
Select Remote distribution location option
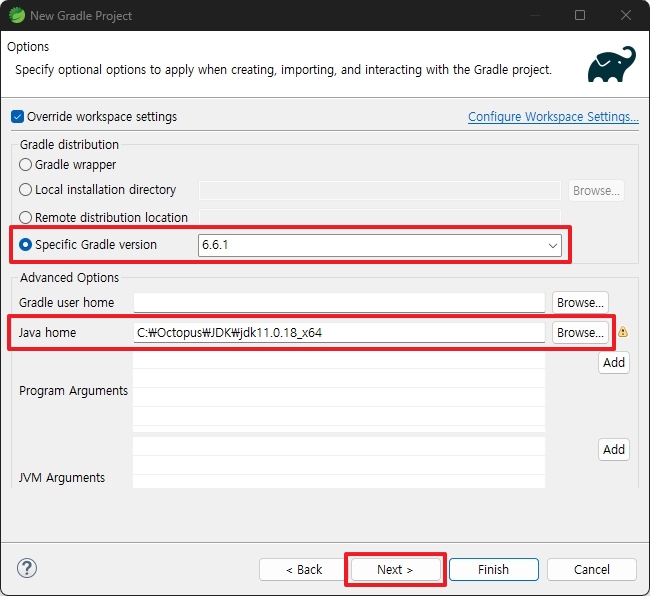(x=25, y=218)
